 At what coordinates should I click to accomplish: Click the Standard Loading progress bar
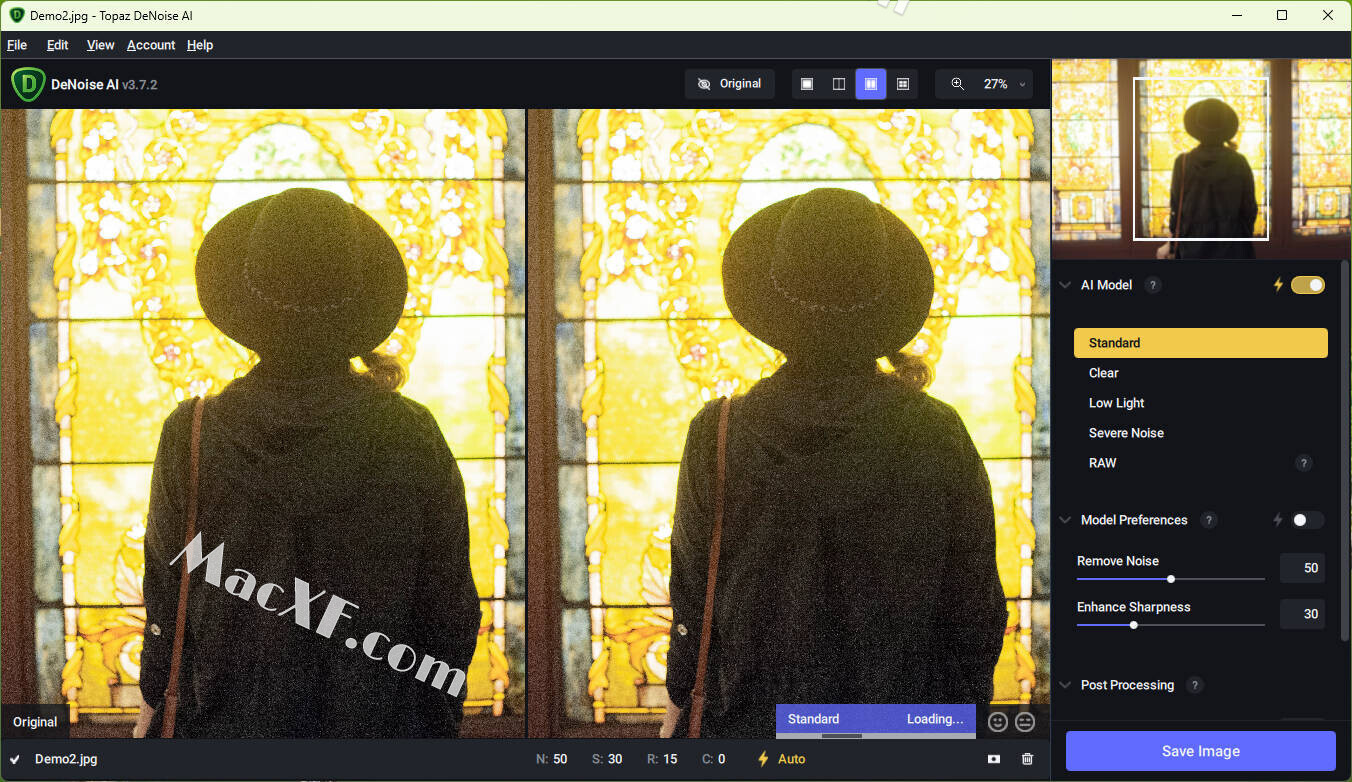876,719
